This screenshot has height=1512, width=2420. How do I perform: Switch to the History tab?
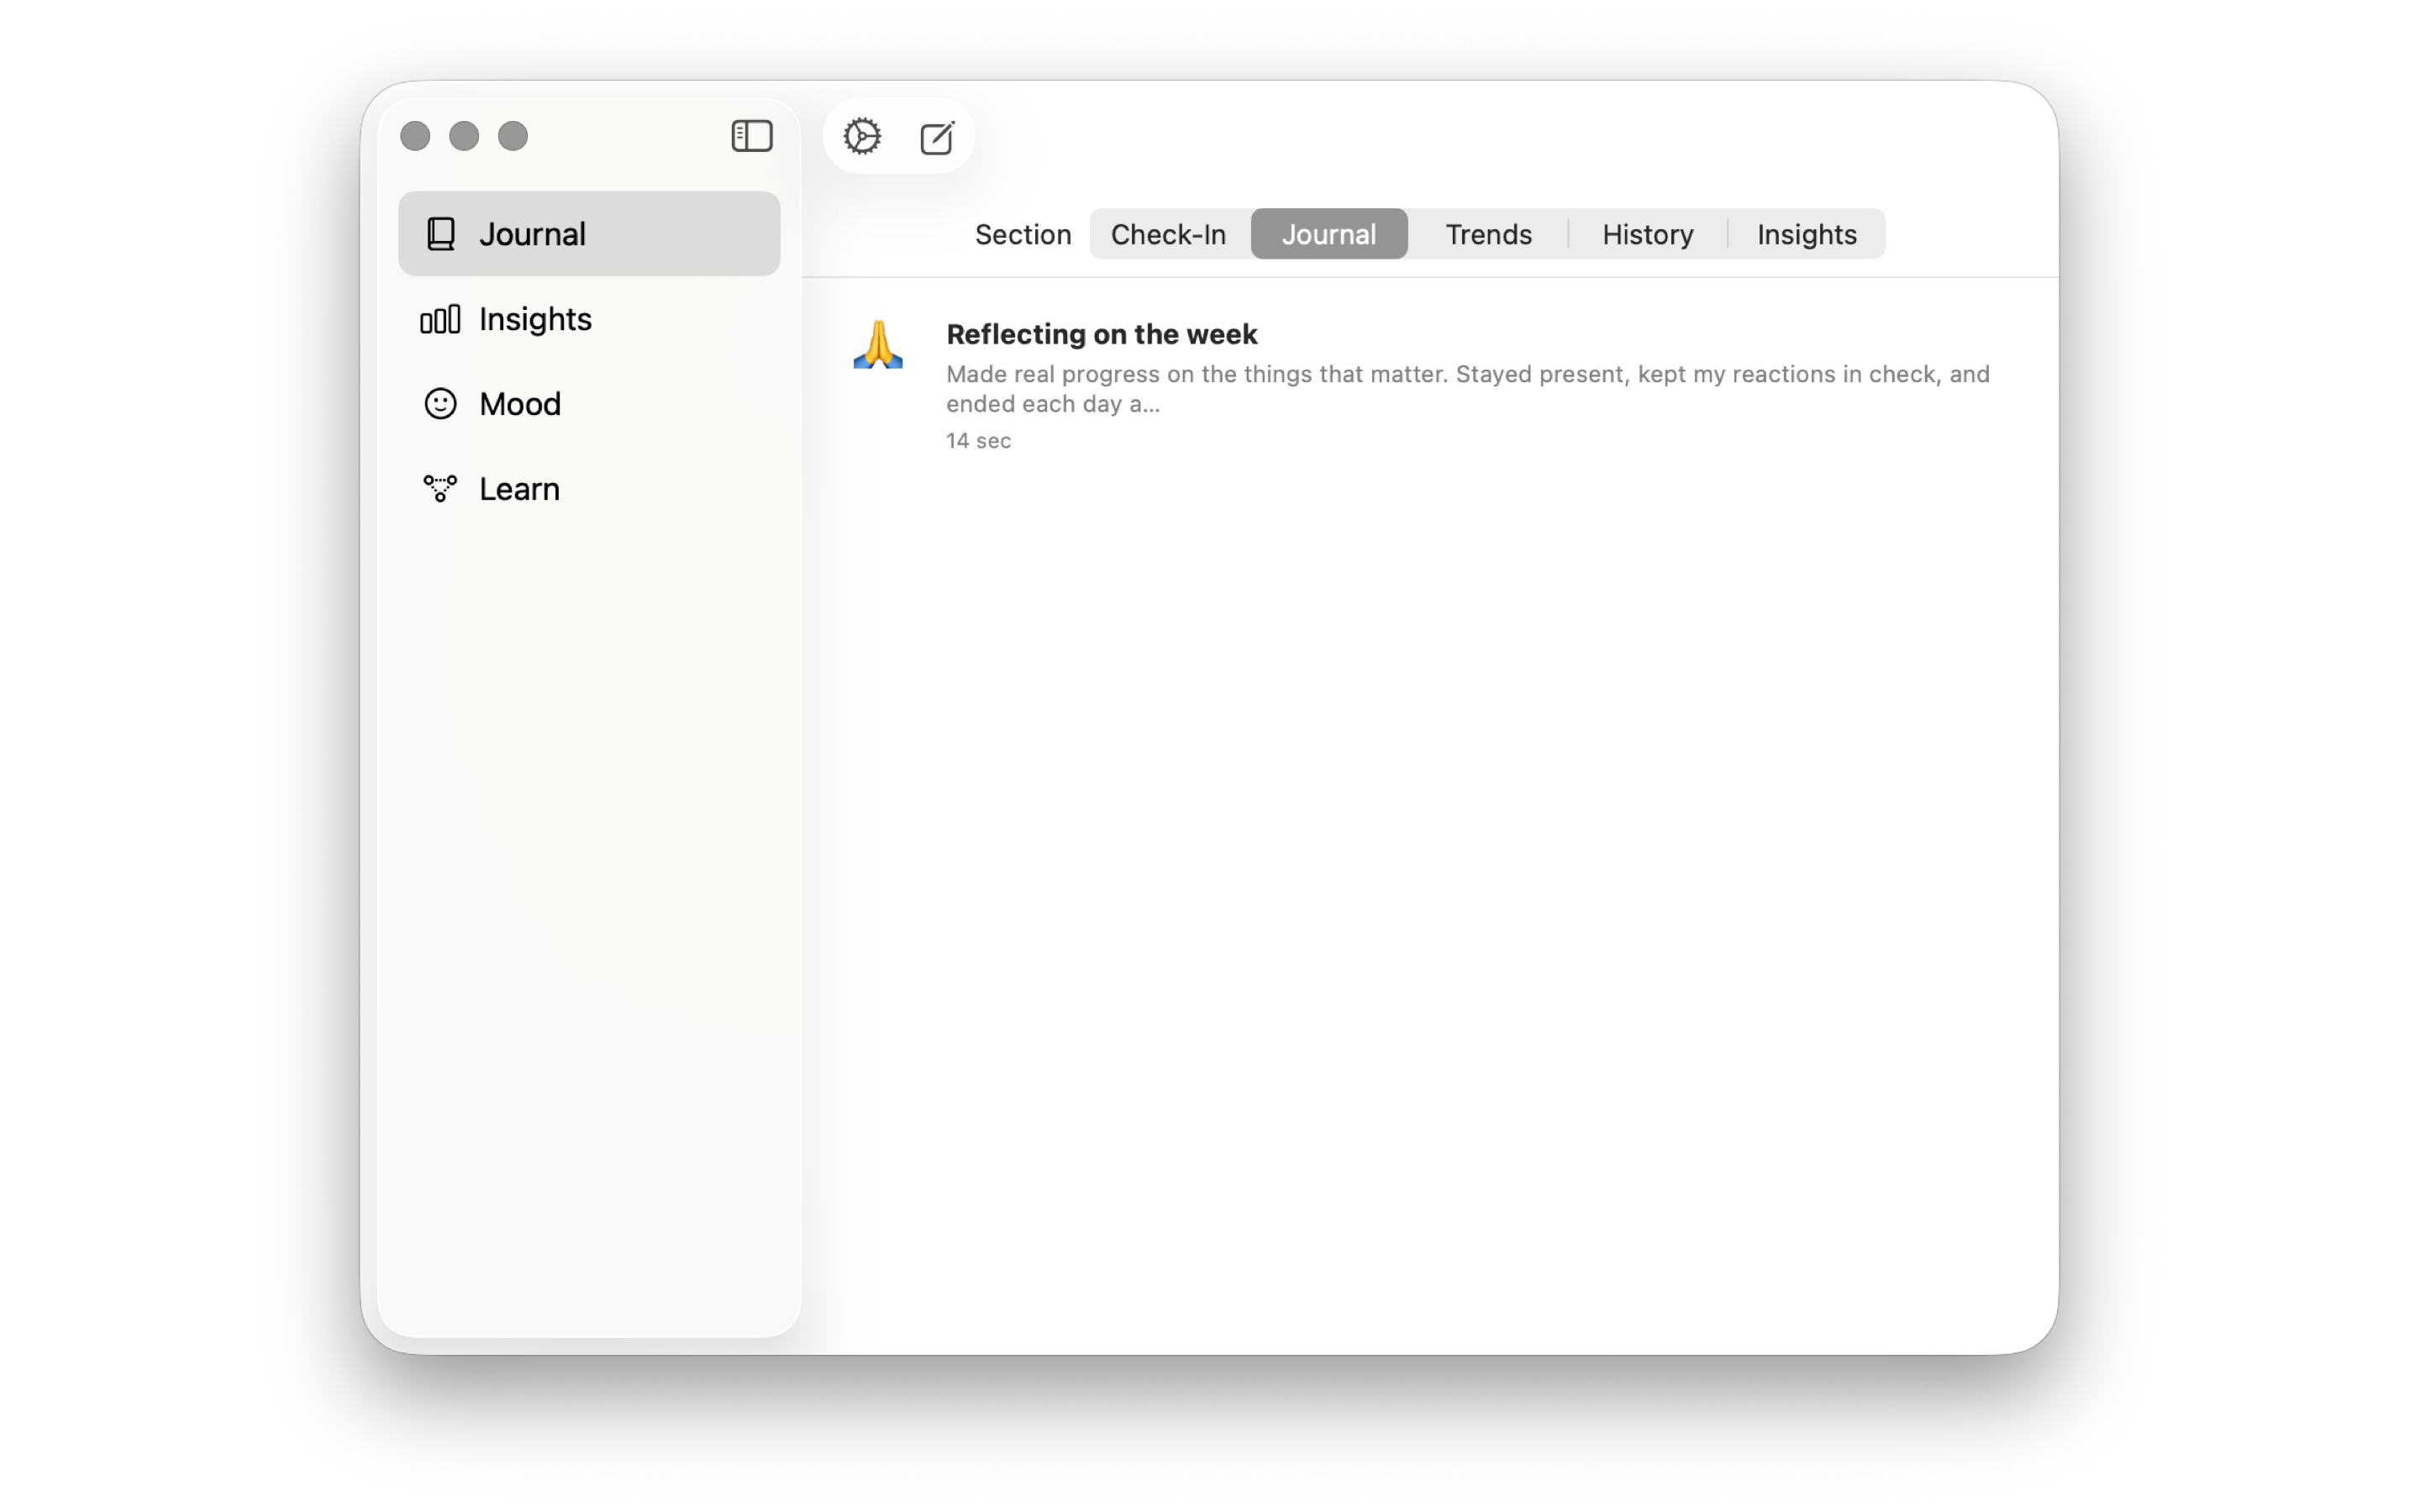click(1647, 234)
